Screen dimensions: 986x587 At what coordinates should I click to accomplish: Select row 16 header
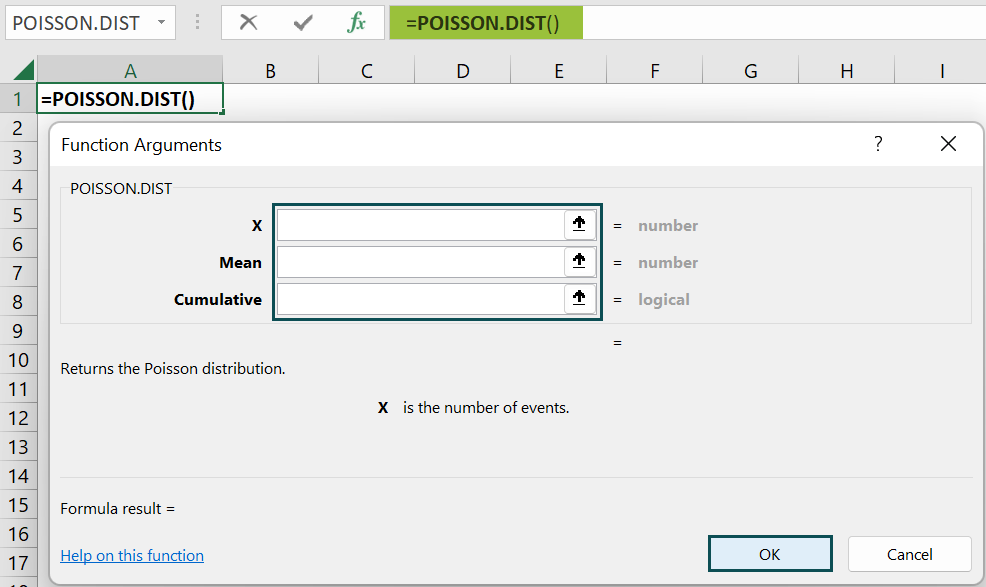coord(18,534)
